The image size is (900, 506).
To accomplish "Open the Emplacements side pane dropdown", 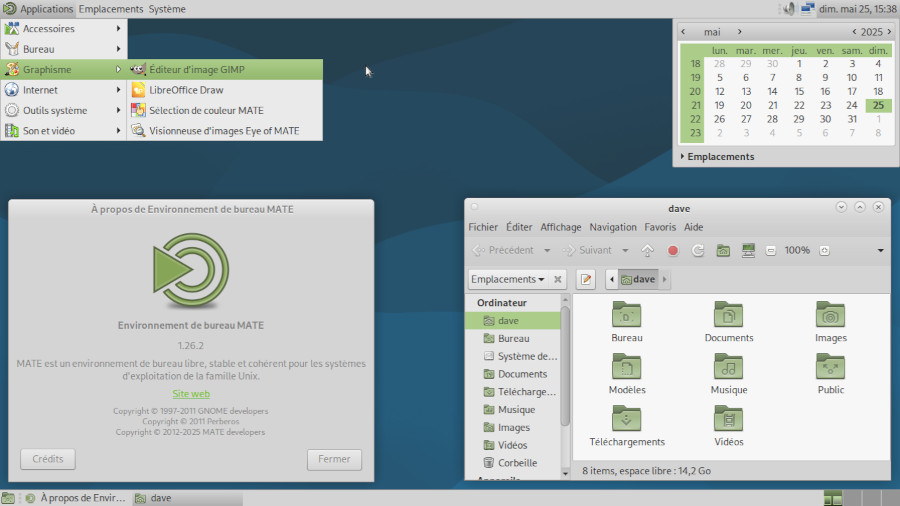I will click(507, 279).
